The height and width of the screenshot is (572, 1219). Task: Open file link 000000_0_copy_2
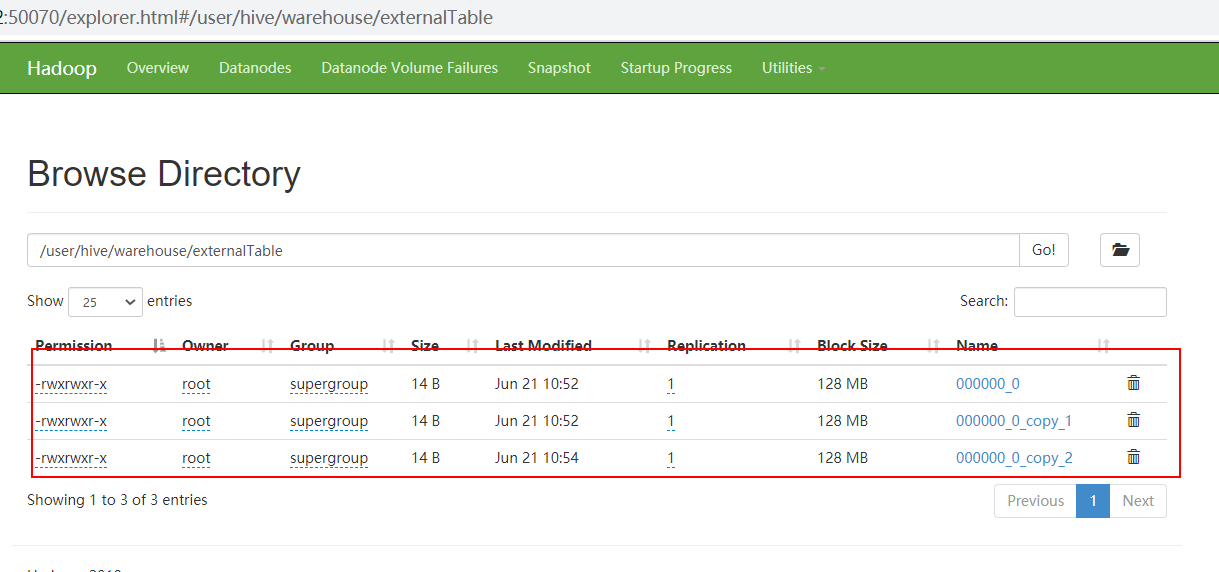click(1014, 458)
